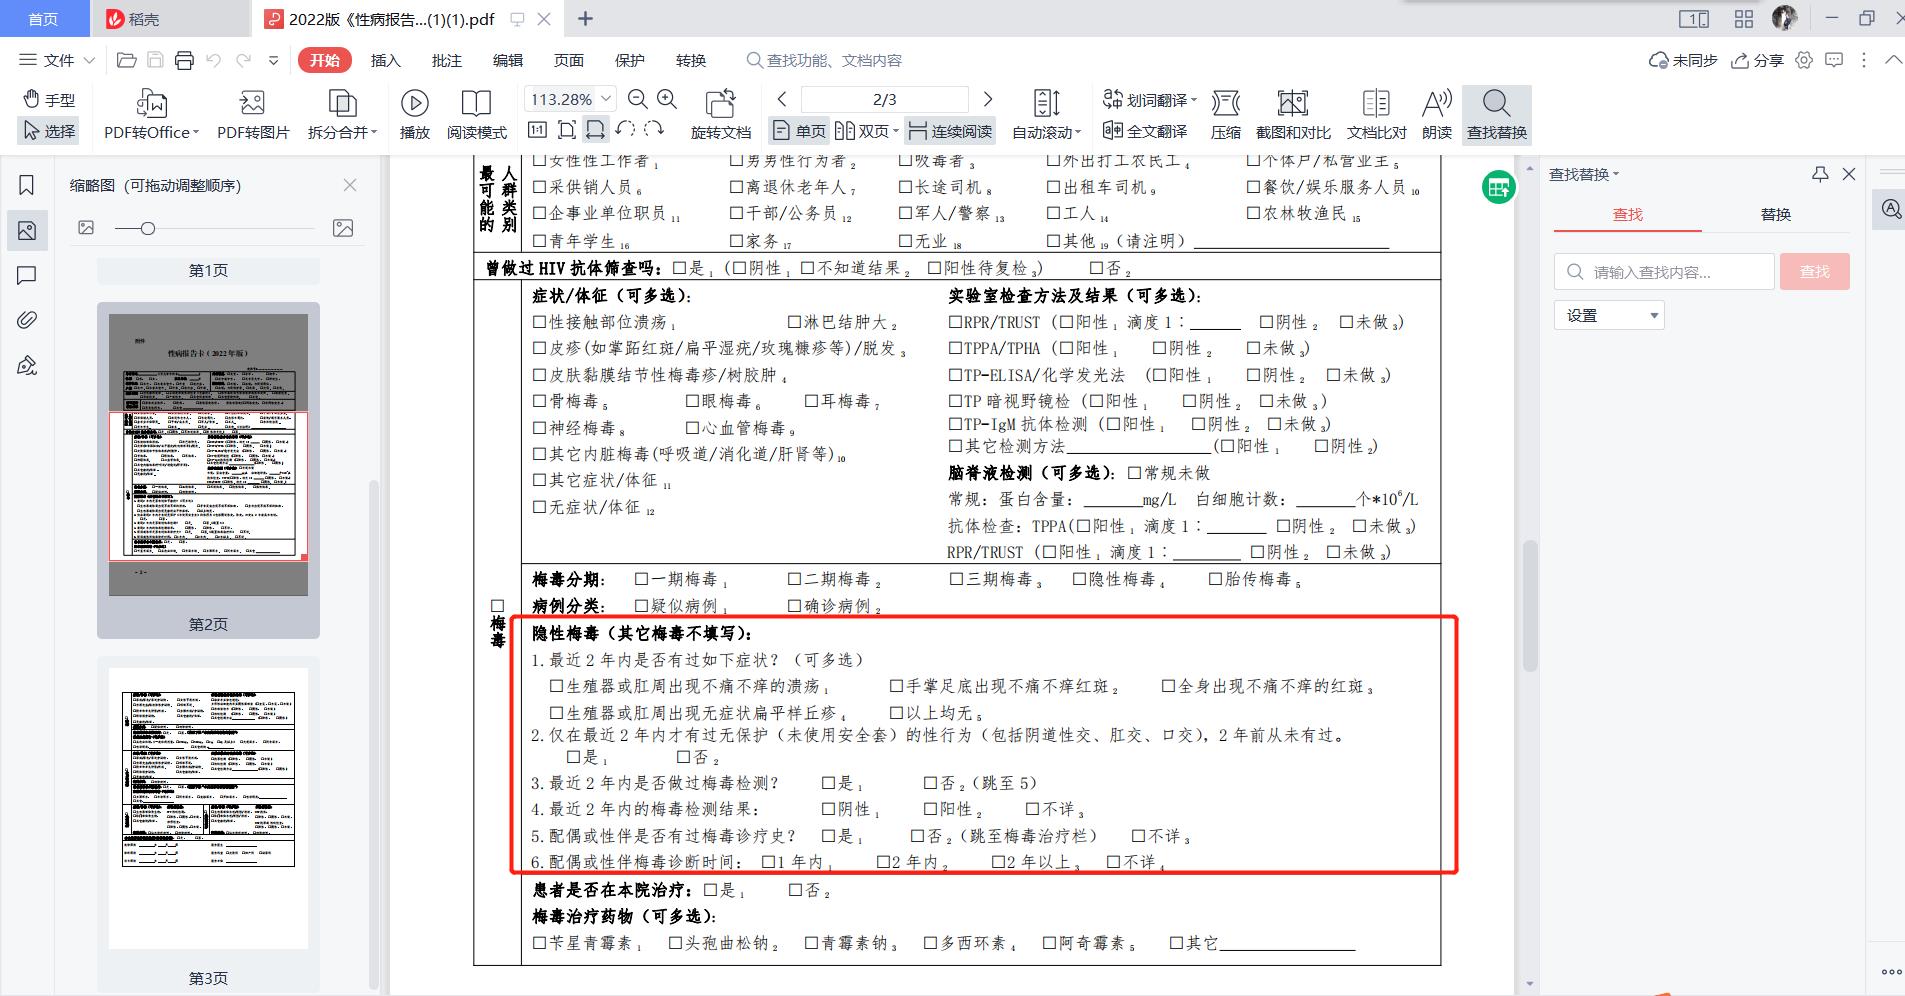
Task: Open the signature panel in sidebar
Action: (27, 365)
